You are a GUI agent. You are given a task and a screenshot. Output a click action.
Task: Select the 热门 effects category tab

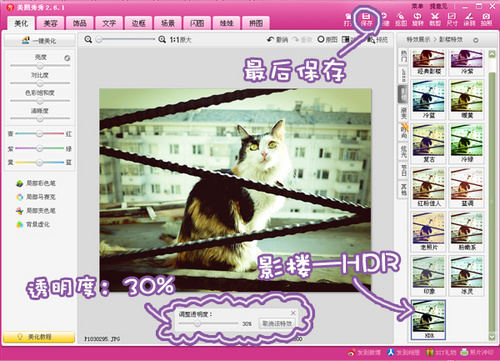click(x=403, y=56)
